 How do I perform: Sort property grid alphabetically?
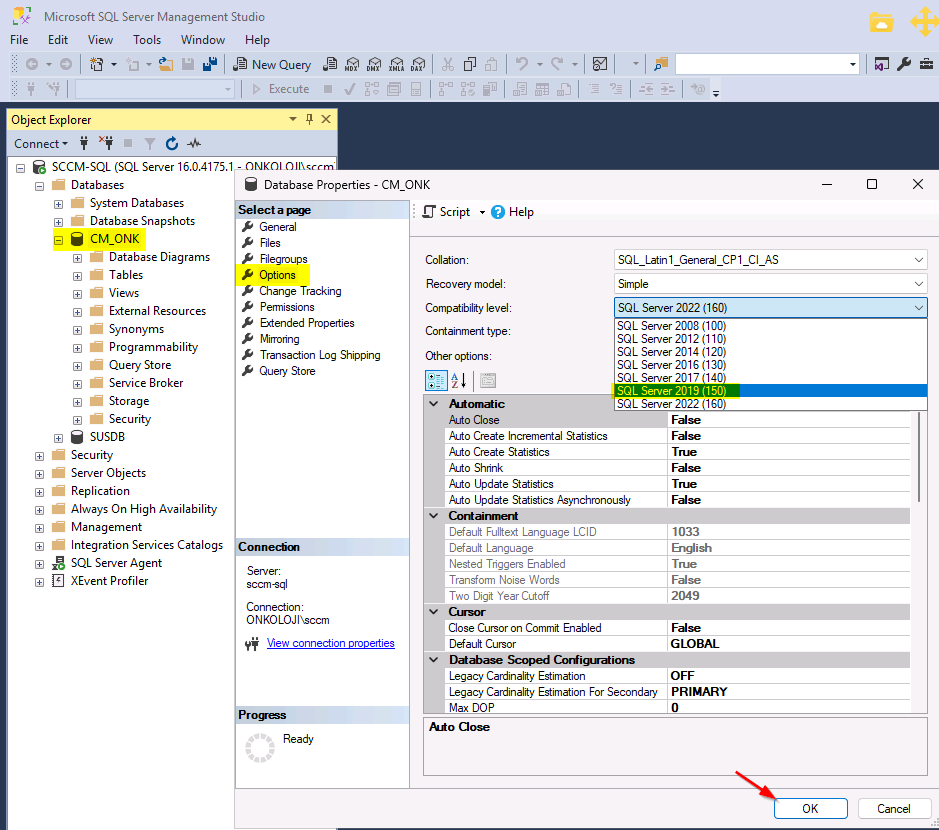point(459,380)
